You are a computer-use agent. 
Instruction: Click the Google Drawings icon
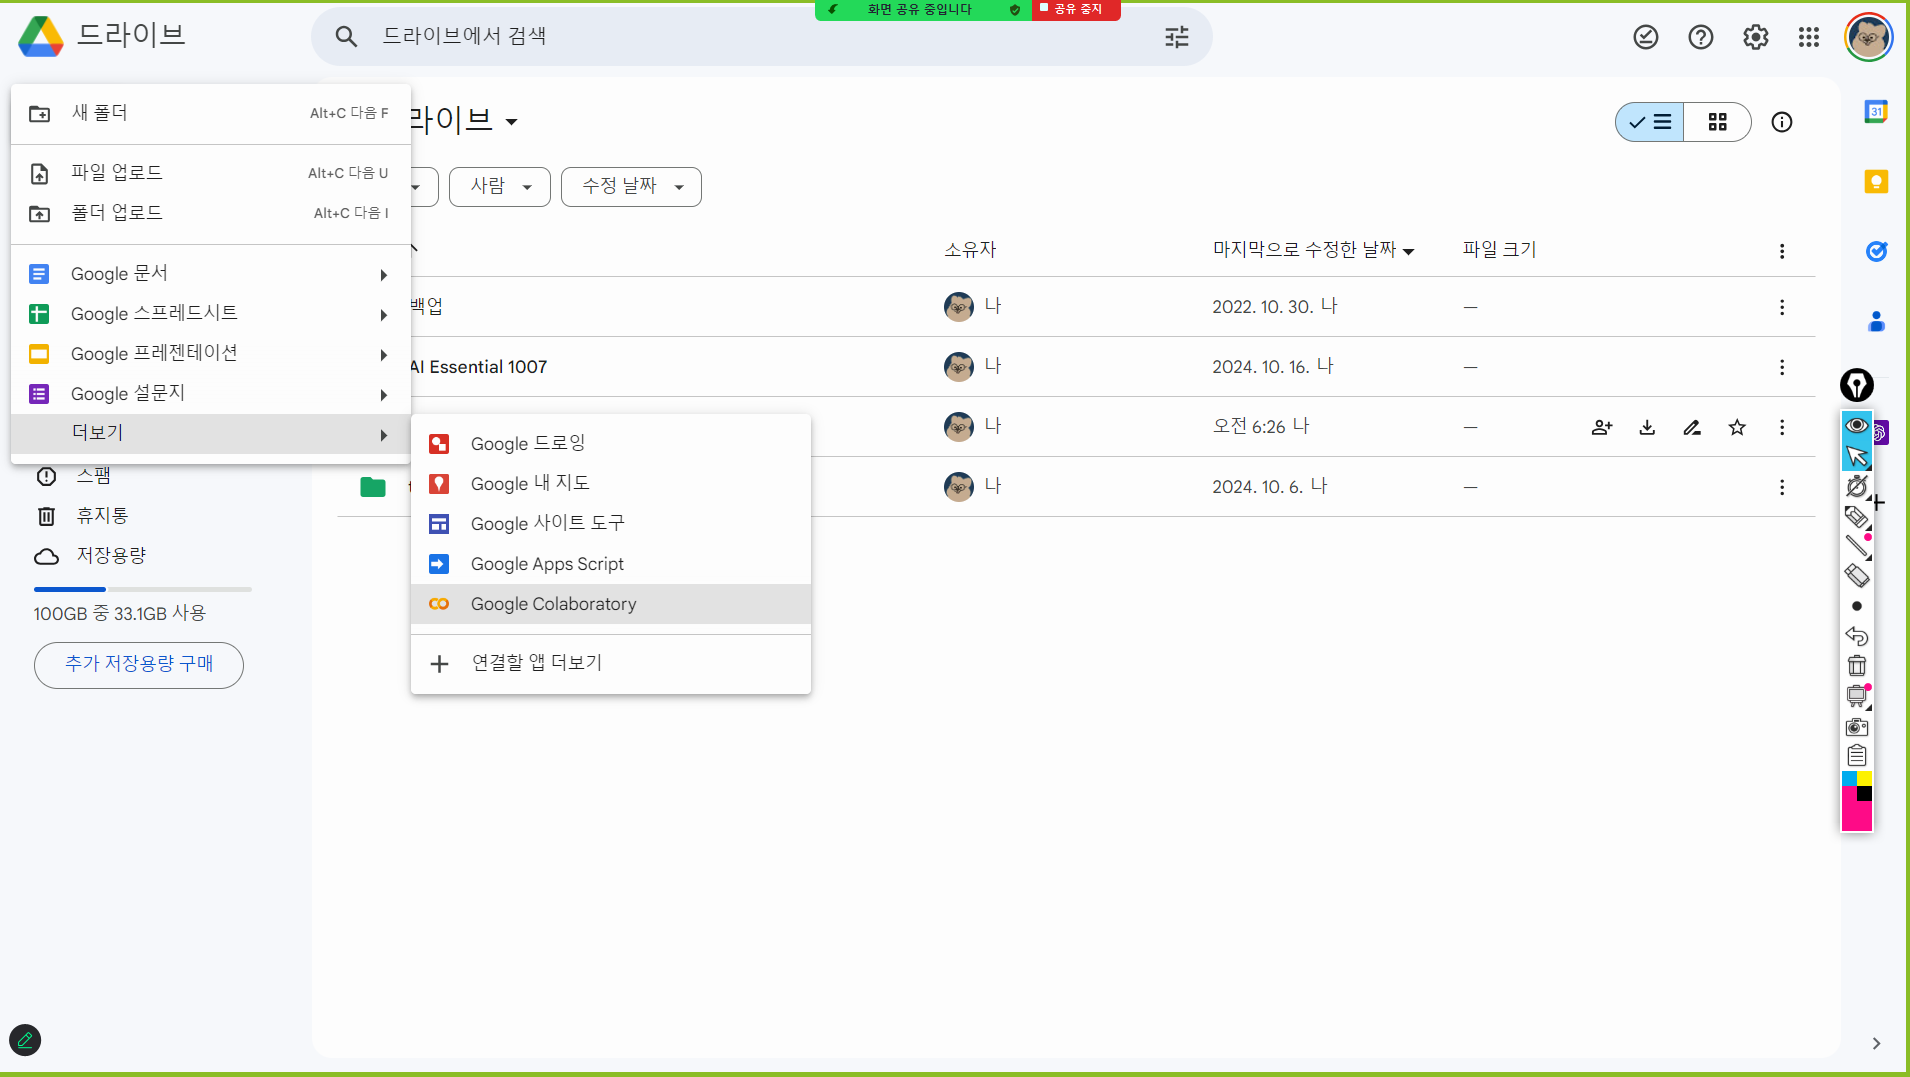tap(439, 444)
